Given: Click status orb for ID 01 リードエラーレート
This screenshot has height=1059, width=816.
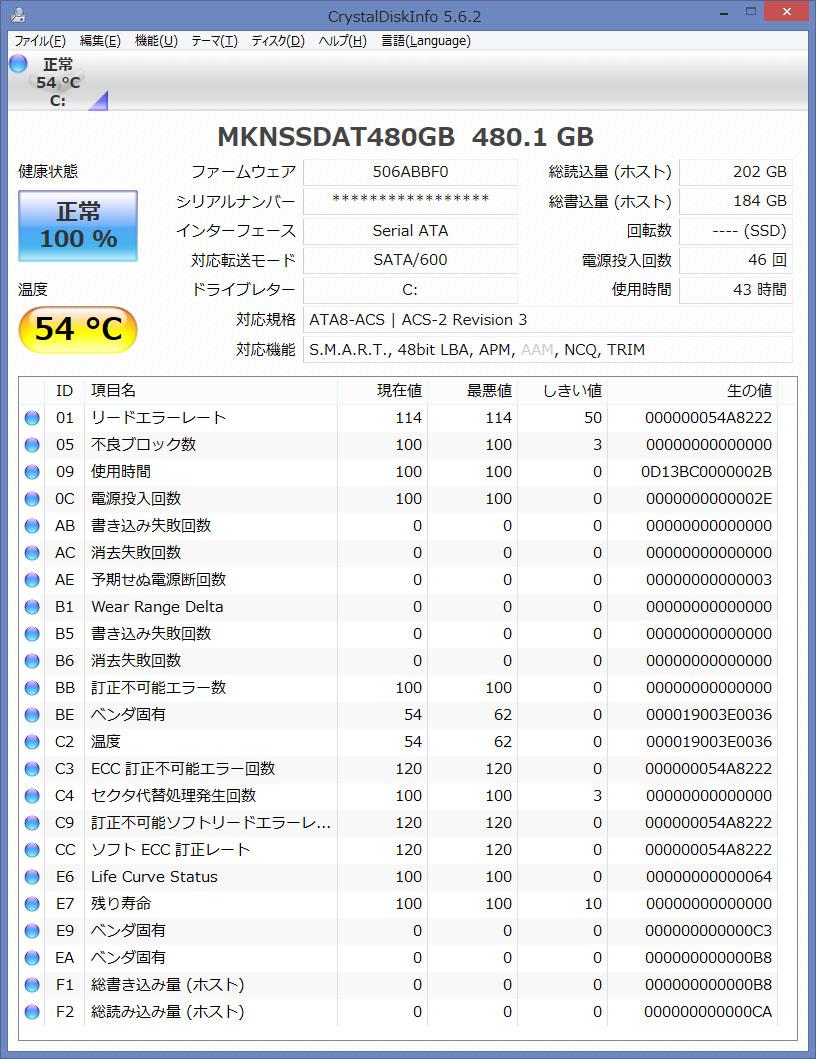Looking at the screenshot, I should point(32,417).
